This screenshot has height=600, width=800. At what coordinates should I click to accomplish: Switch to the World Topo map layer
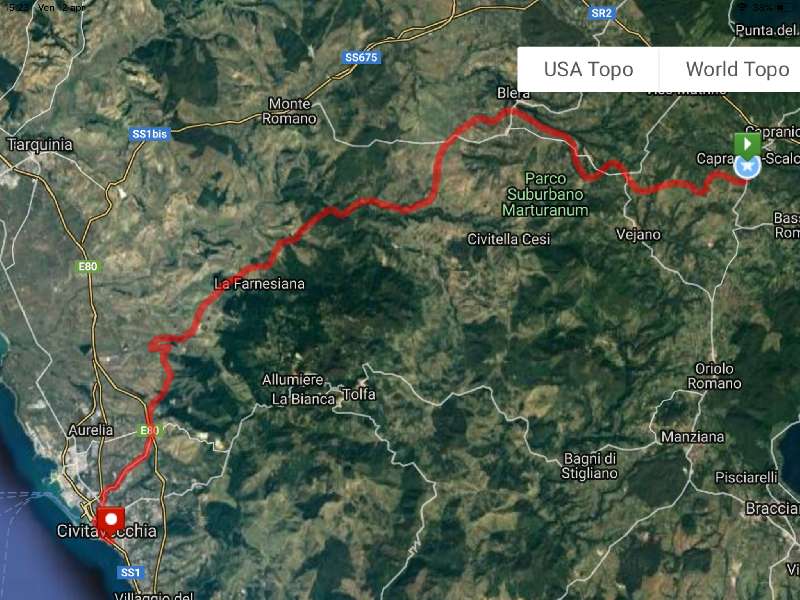[737, 69]
